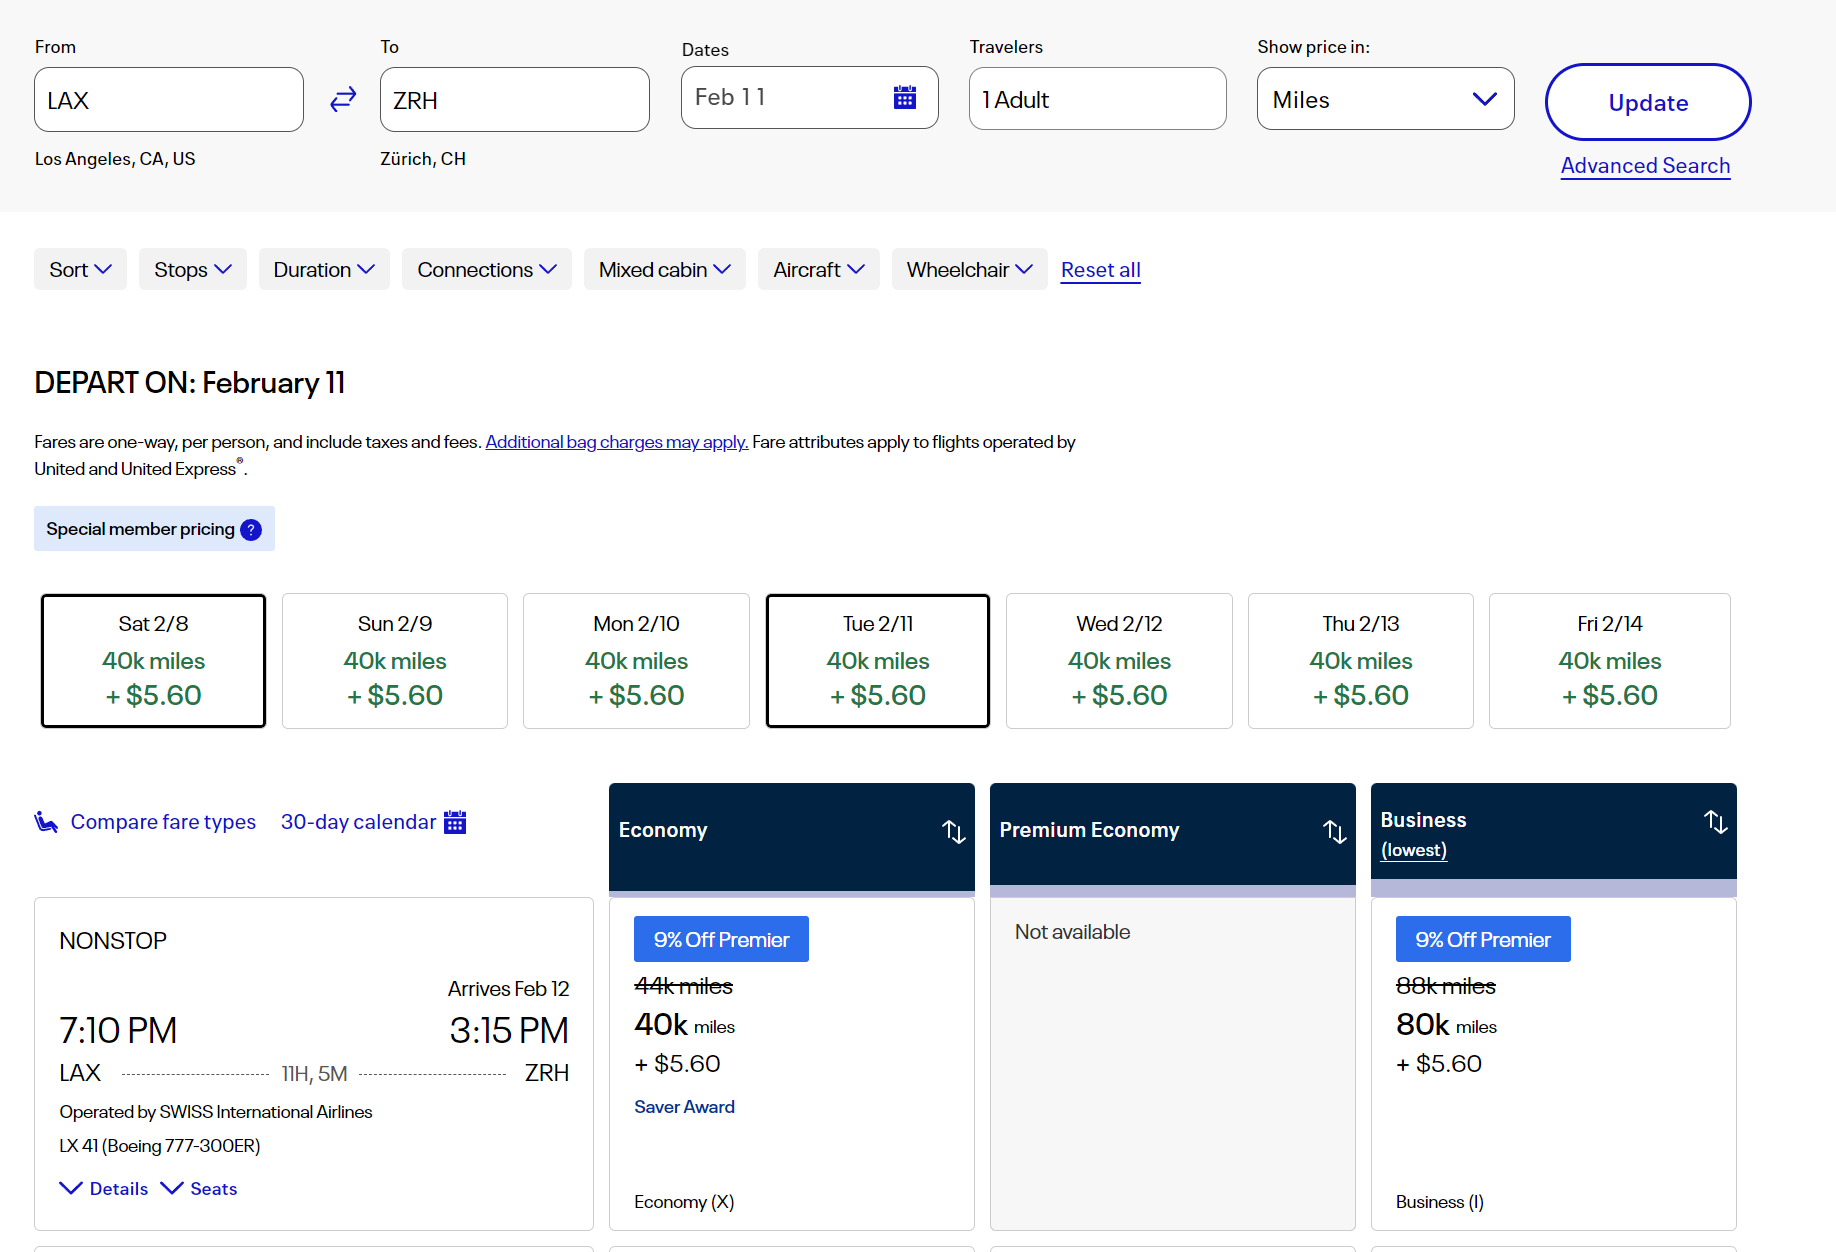Click Reset all filters link
The width and height of the screenshot is (1836, 1252).
point(1100,270)
